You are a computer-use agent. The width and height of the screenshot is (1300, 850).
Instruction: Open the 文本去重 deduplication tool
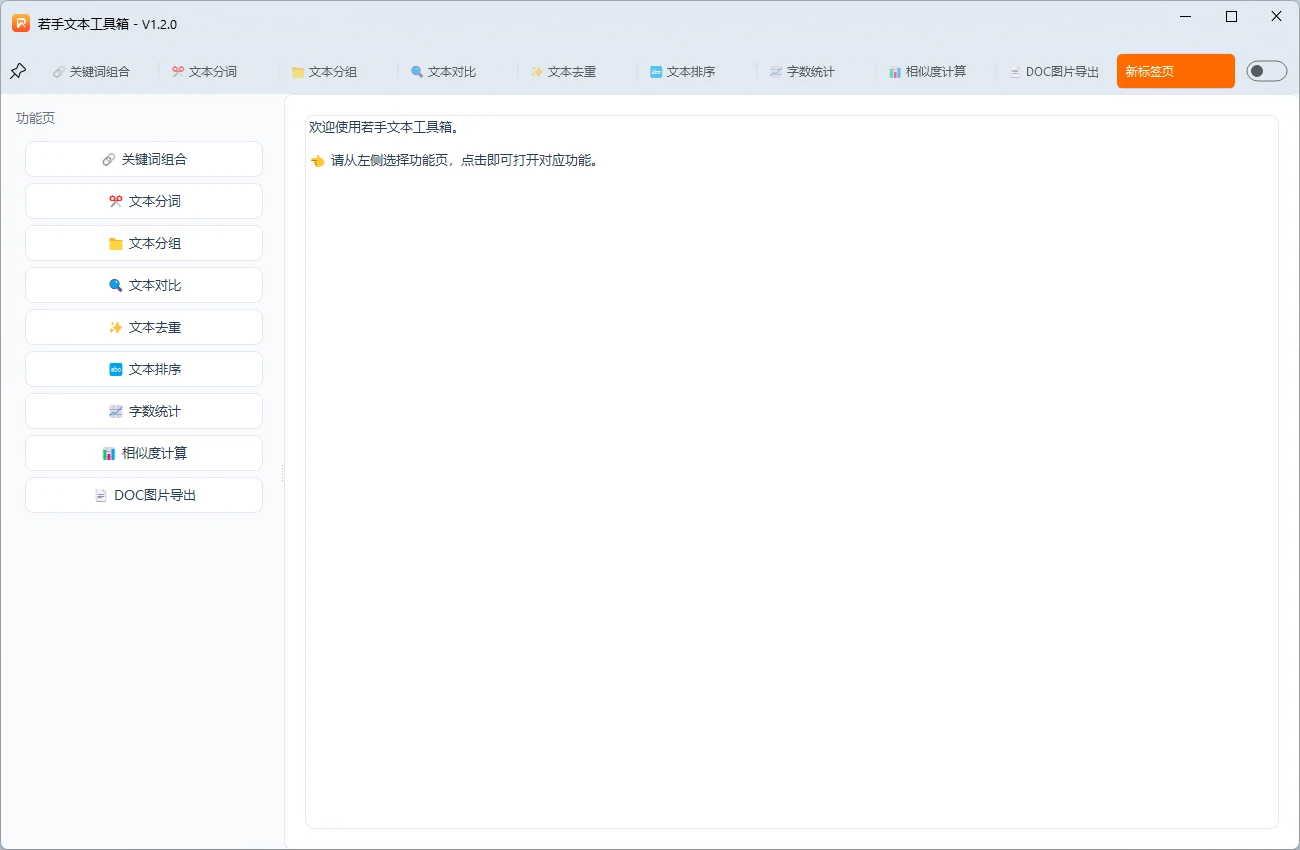coord(143,327)
